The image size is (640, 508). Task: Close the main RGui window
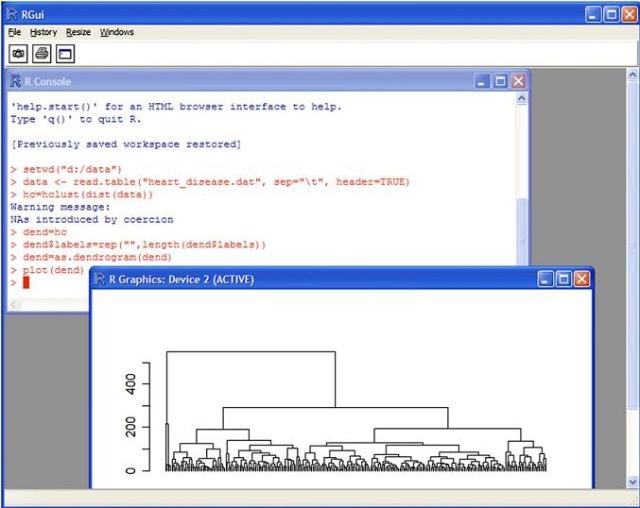click(x=630, y=15)
